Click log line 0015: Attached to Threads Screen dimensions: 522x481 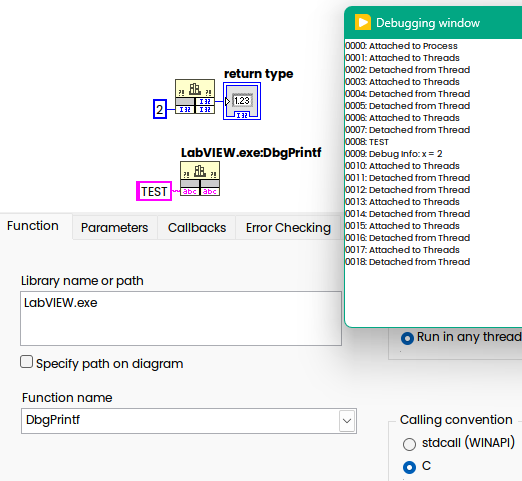(402, 226)
